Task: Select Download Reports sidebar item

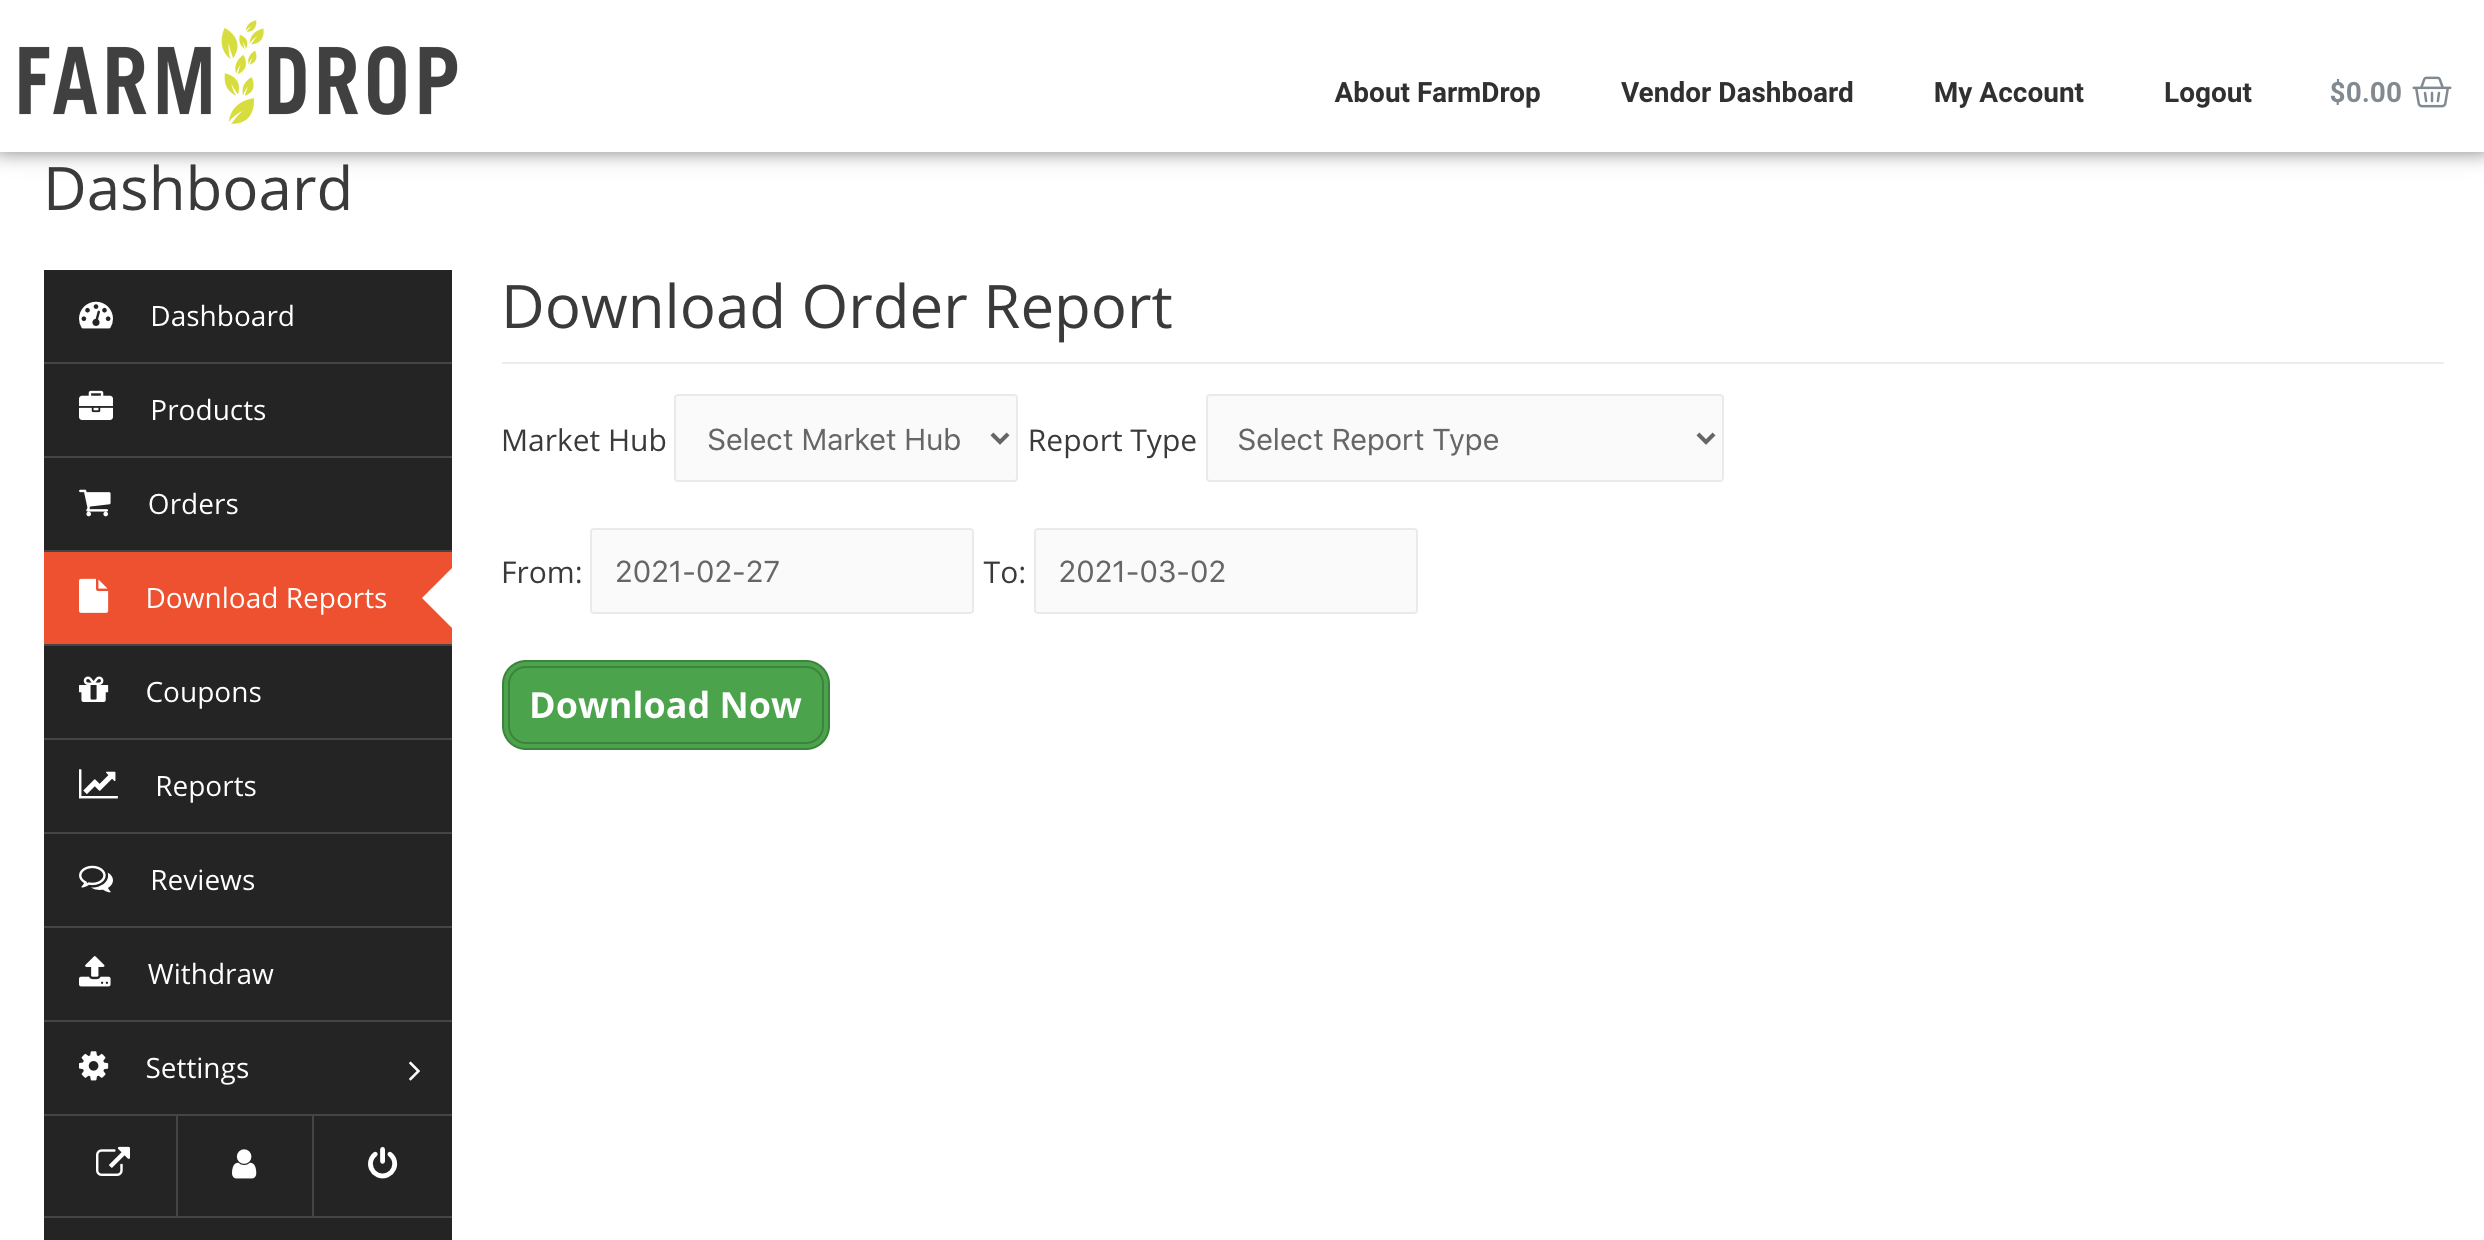Action: [x=266, y=598]
